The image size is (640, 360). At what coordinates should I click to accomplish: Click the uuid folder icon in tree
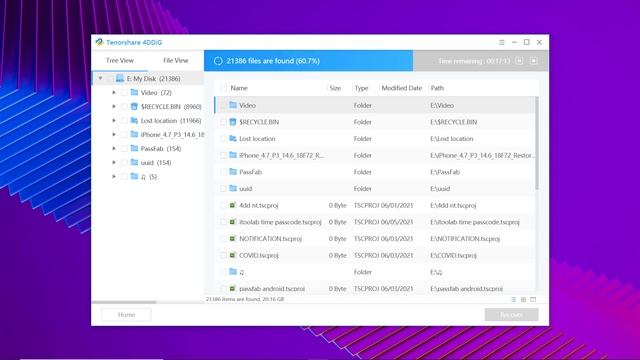click(x=134, y=162)
